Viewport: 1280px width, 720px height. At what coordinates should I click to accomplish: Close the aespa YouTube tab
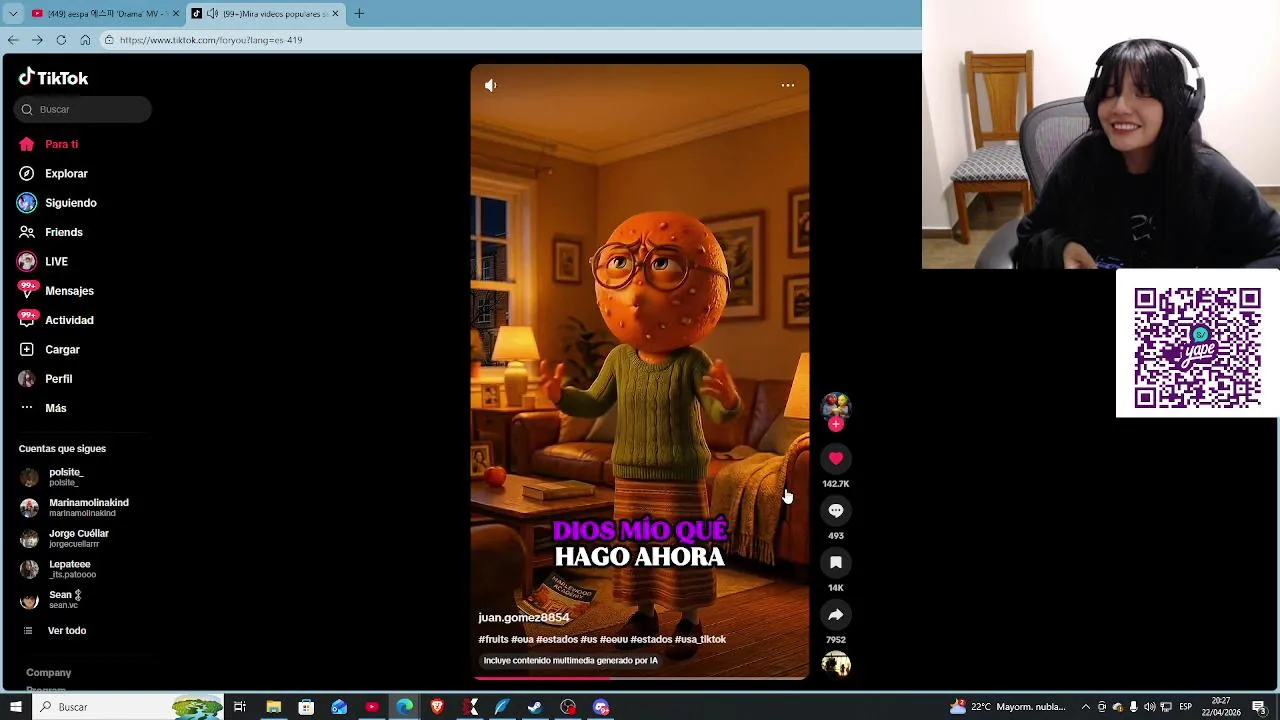click(x=176, y=14)
